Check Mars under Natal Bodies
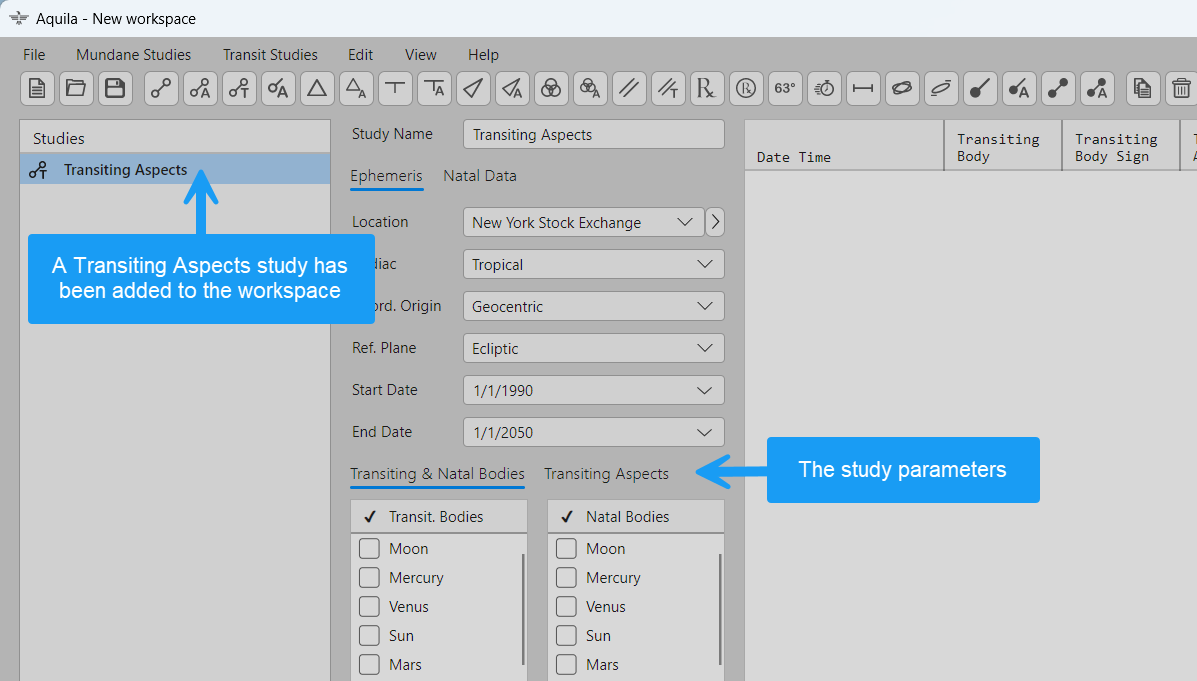 566,665
